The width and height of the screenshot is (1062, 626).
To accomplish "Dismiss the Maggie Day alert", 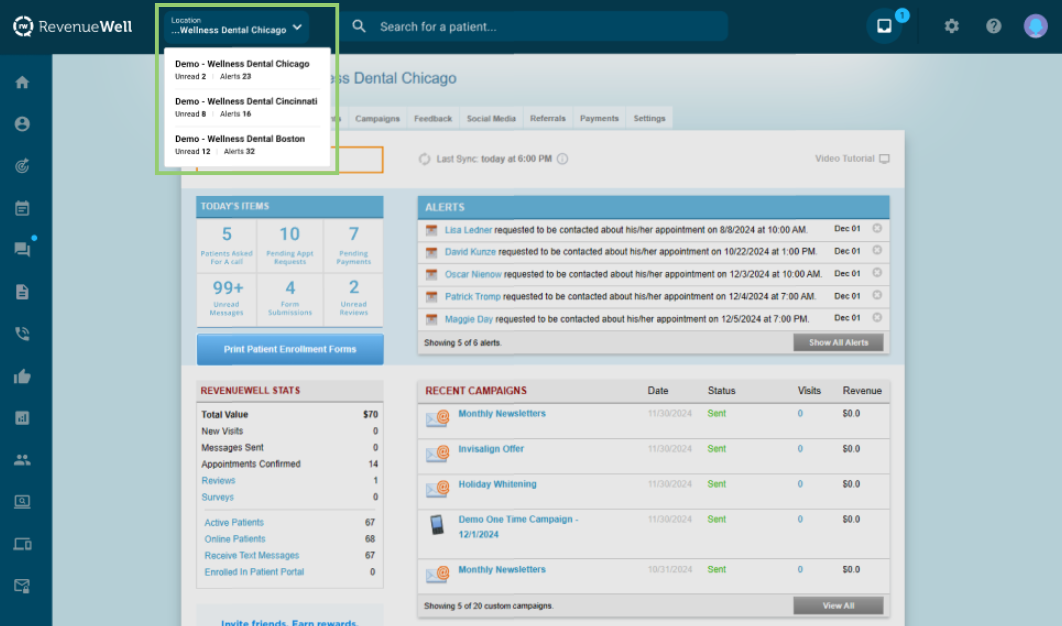I will pyautogui.click(x=877, y=318).
